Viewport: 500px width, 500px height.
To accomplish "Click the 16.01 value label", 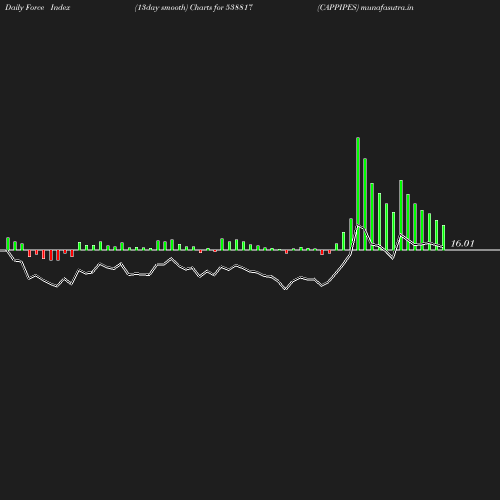I will pyautogui.click(x=462, y=244).
